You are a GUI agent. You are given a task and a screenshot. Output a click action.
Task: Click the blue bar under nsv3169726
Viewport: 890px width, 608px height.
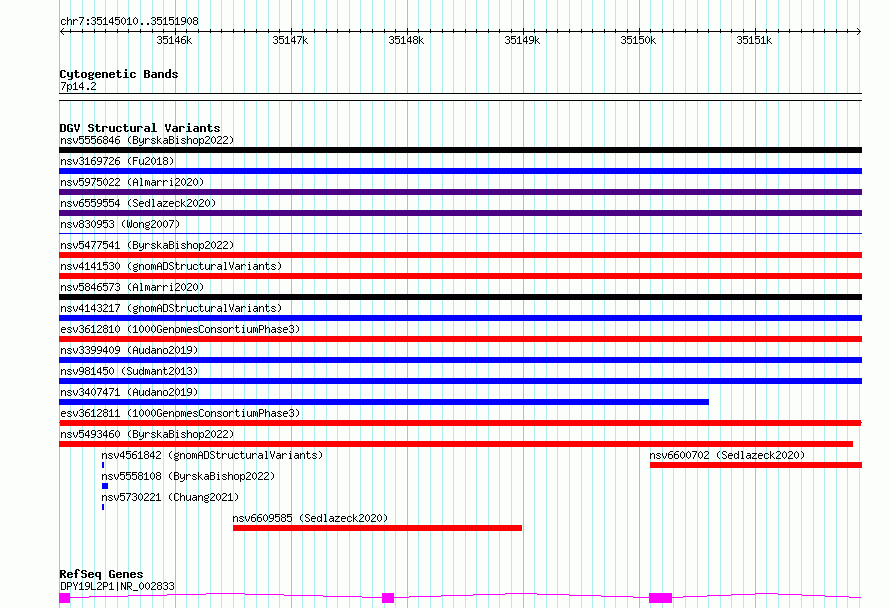tap(460, 171)
